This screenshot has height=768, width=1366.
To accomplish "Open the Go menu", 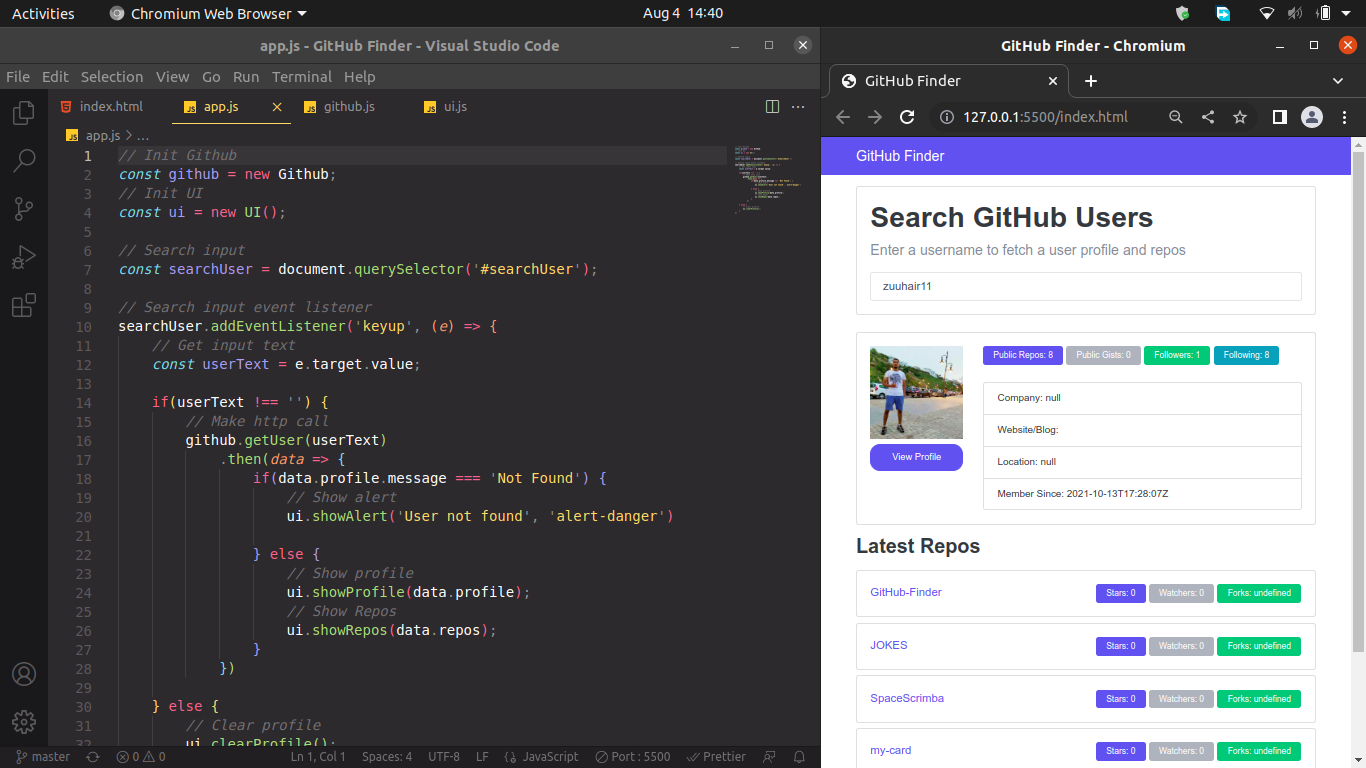I will 211,77.
